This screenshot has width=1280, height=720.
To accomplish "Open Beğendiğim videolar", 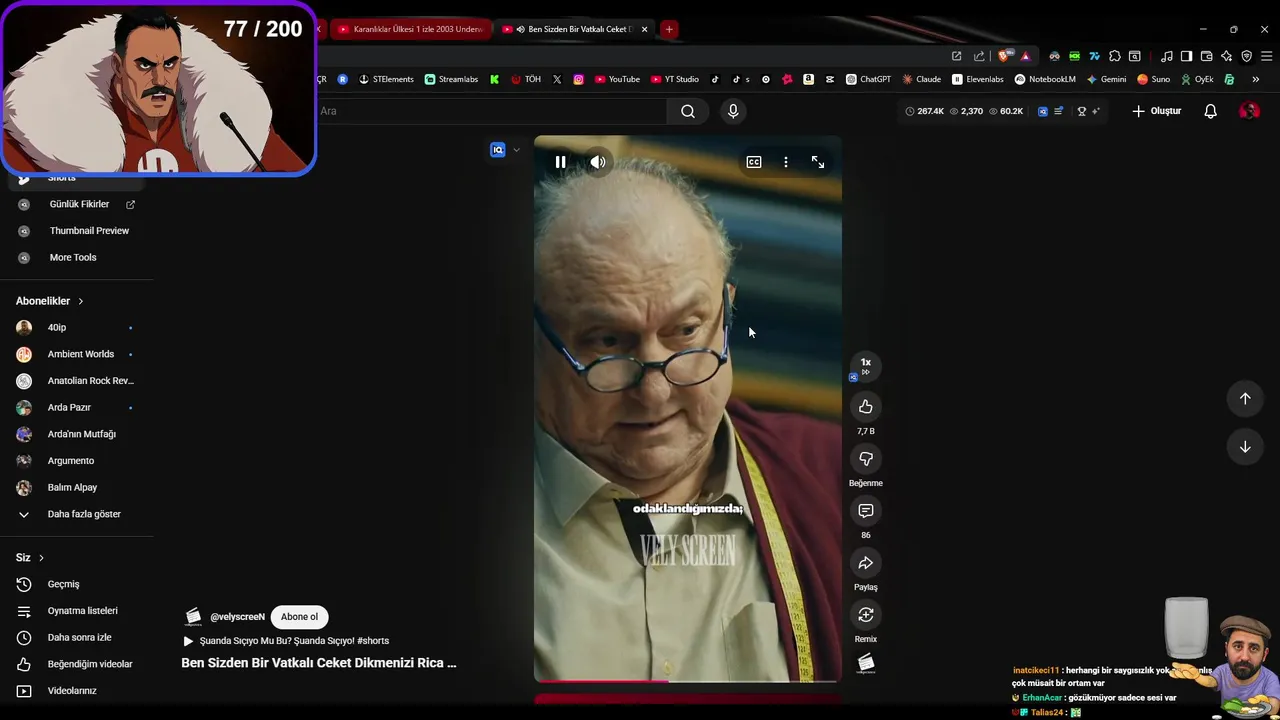I will (x=76, y=664).
